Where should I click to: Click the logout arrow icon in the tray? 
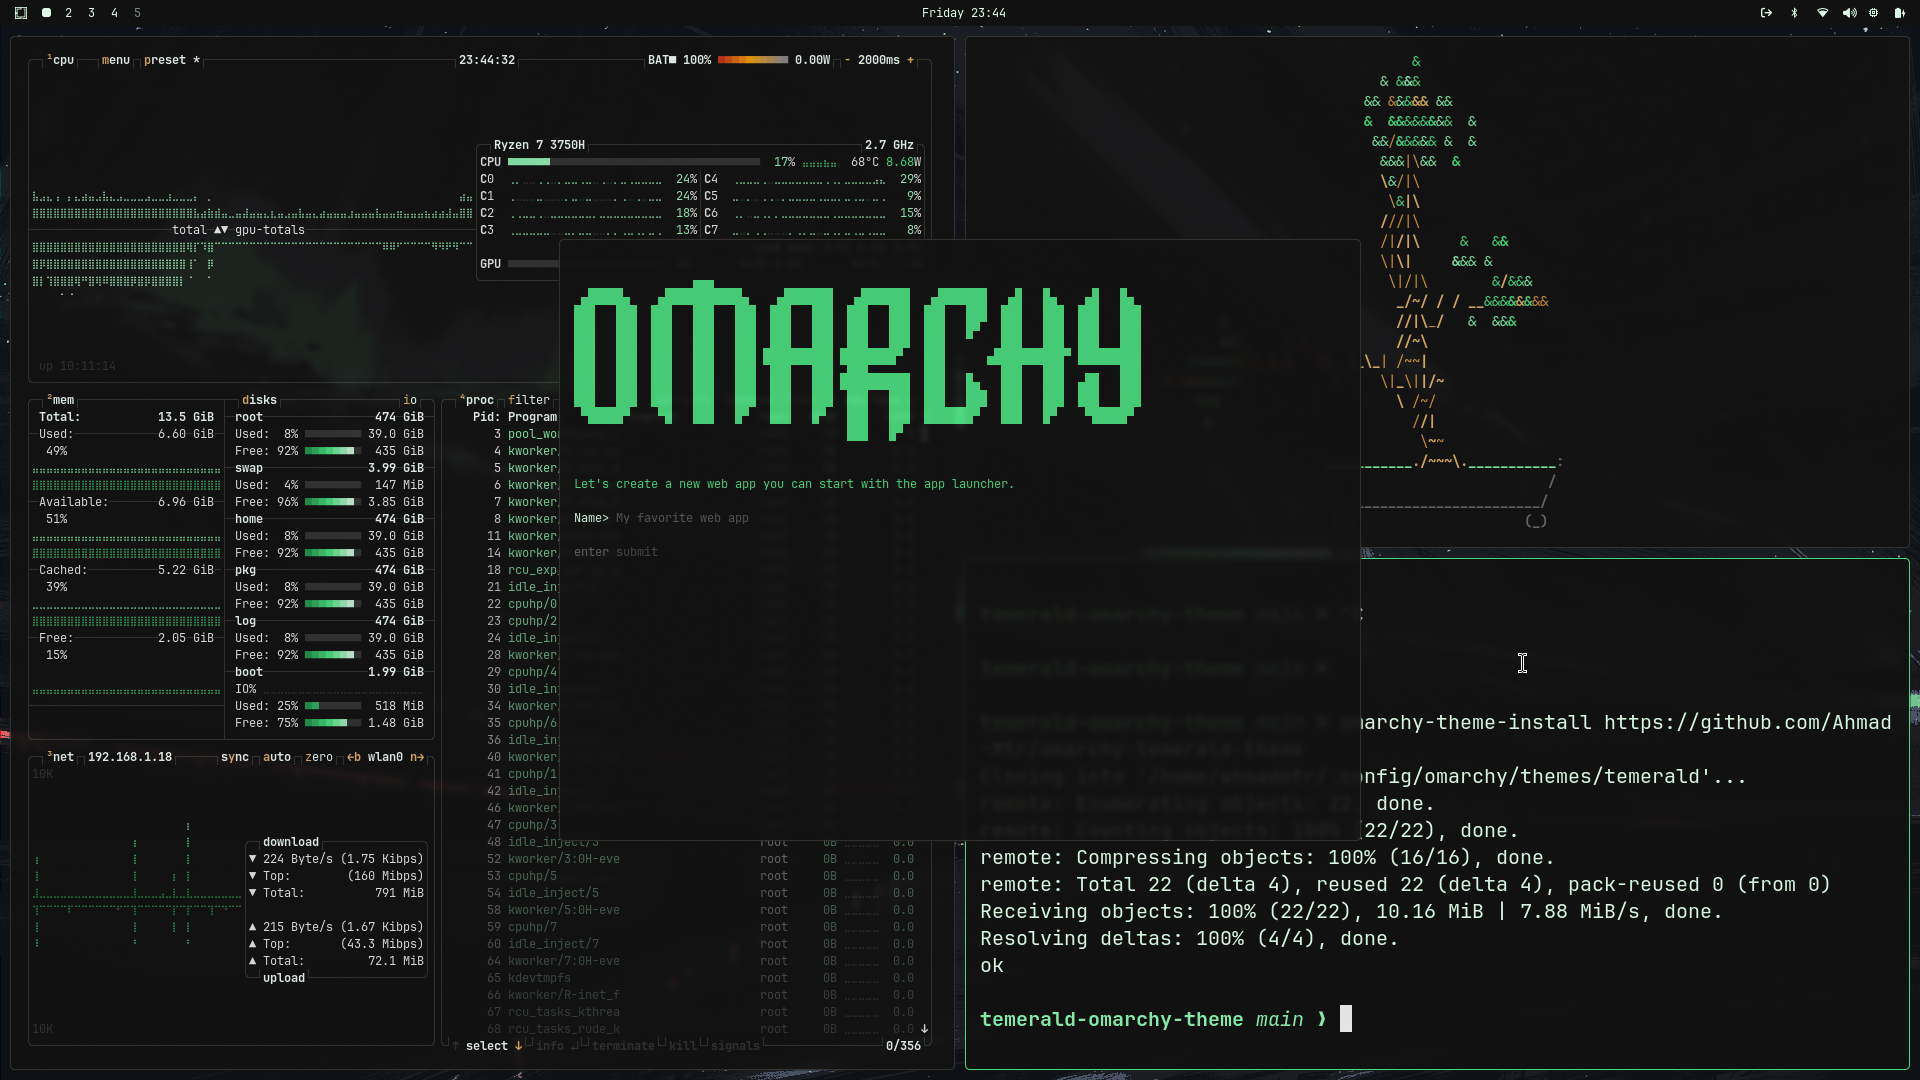pyautogui.click(x=1765, y=13)
